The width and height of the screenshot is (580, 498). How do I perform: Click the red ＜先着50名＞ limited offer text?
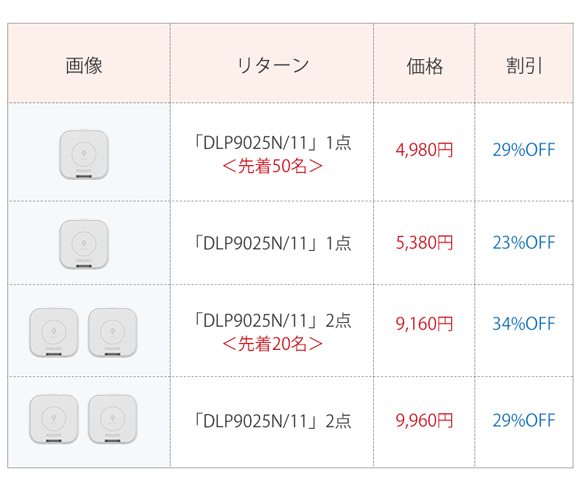pos(273,166)
